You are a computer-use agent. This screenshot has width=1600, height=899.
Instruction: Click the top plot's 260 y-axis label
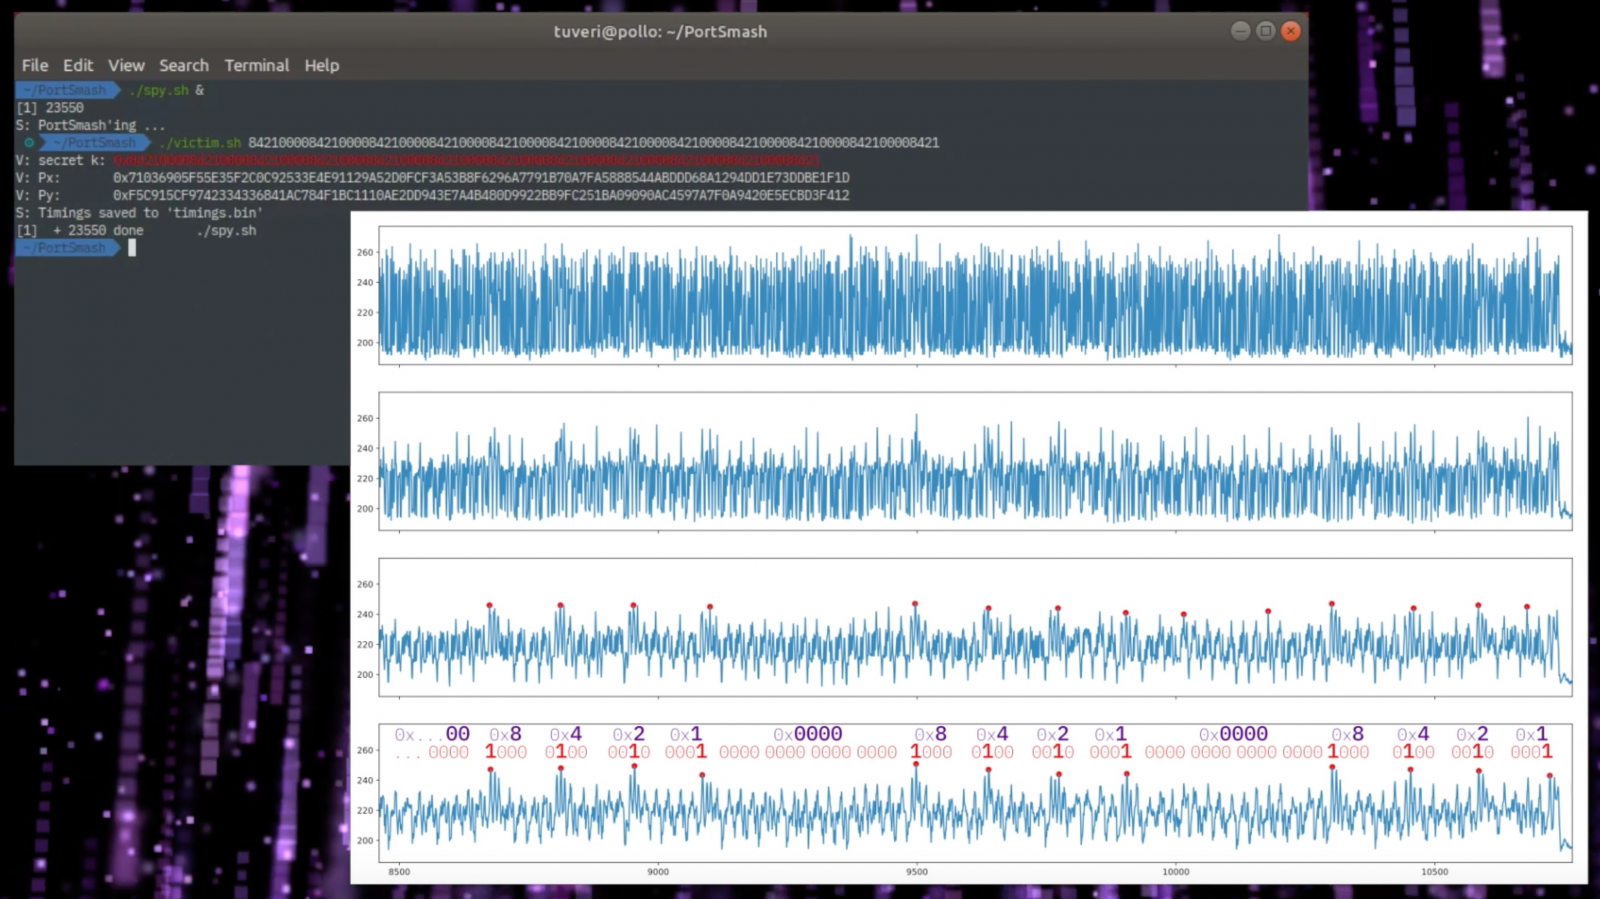click(365, 252)
